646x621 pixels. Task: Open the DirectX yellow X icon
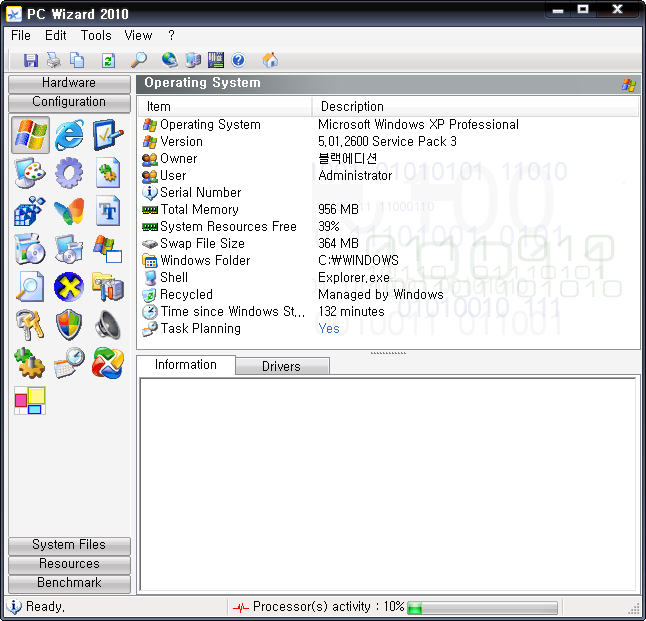(69, 287)
